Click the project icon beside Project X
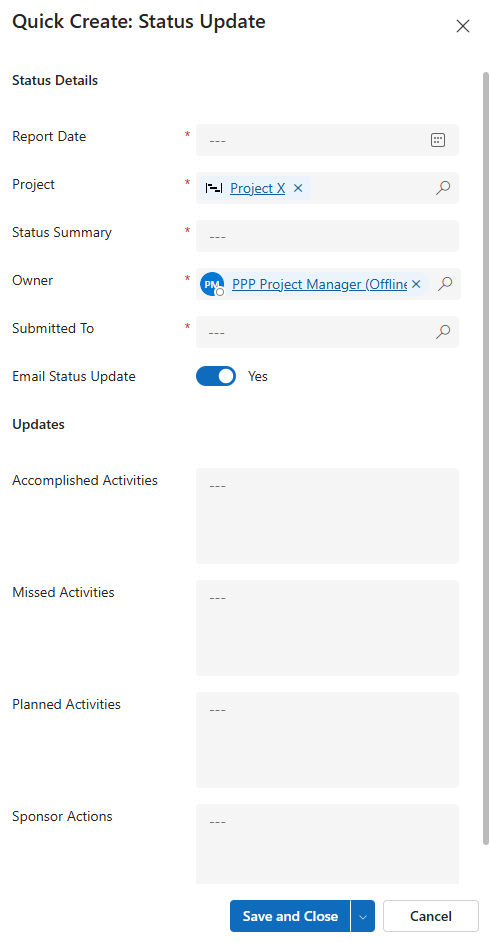The width and height of the screenshot is (490, 942). 214,188
